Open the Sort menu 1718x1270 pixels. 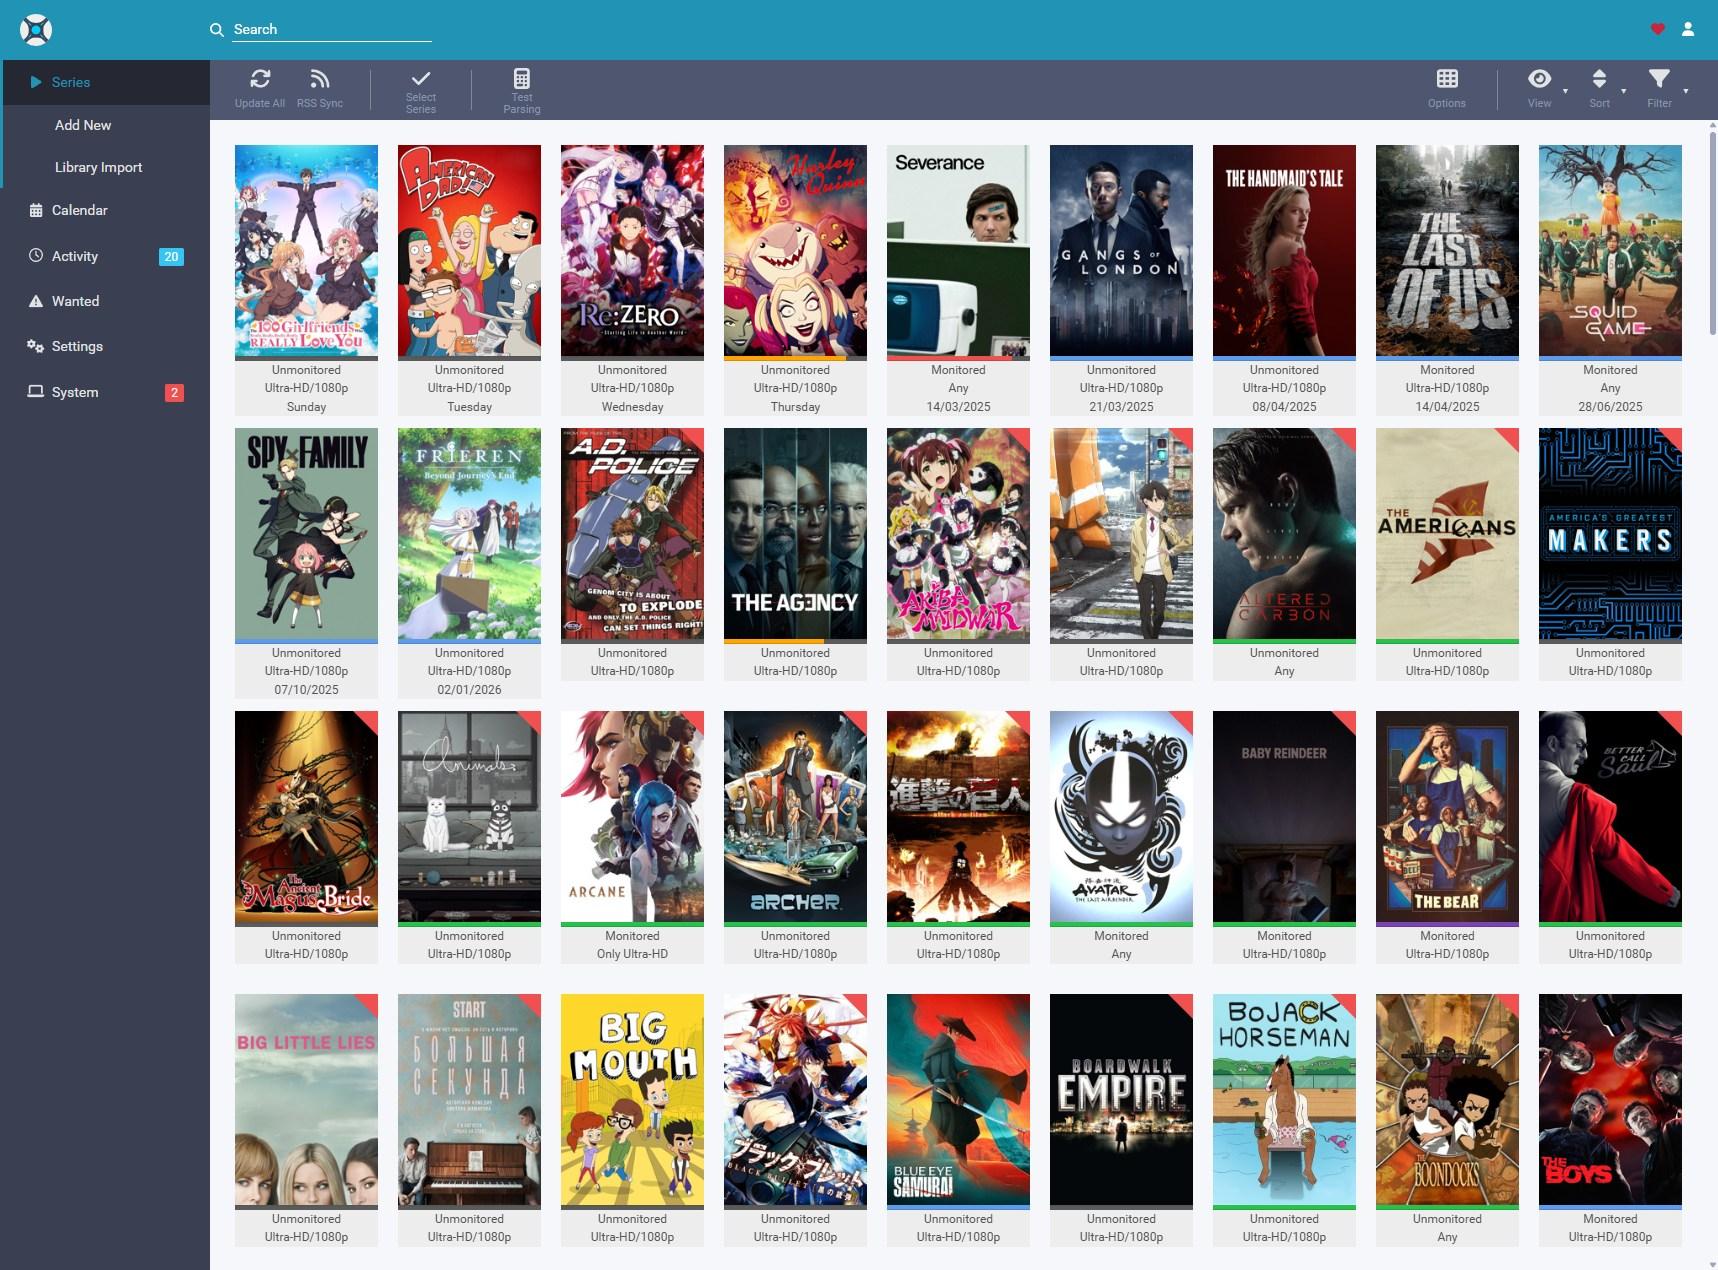(1600, 88)
